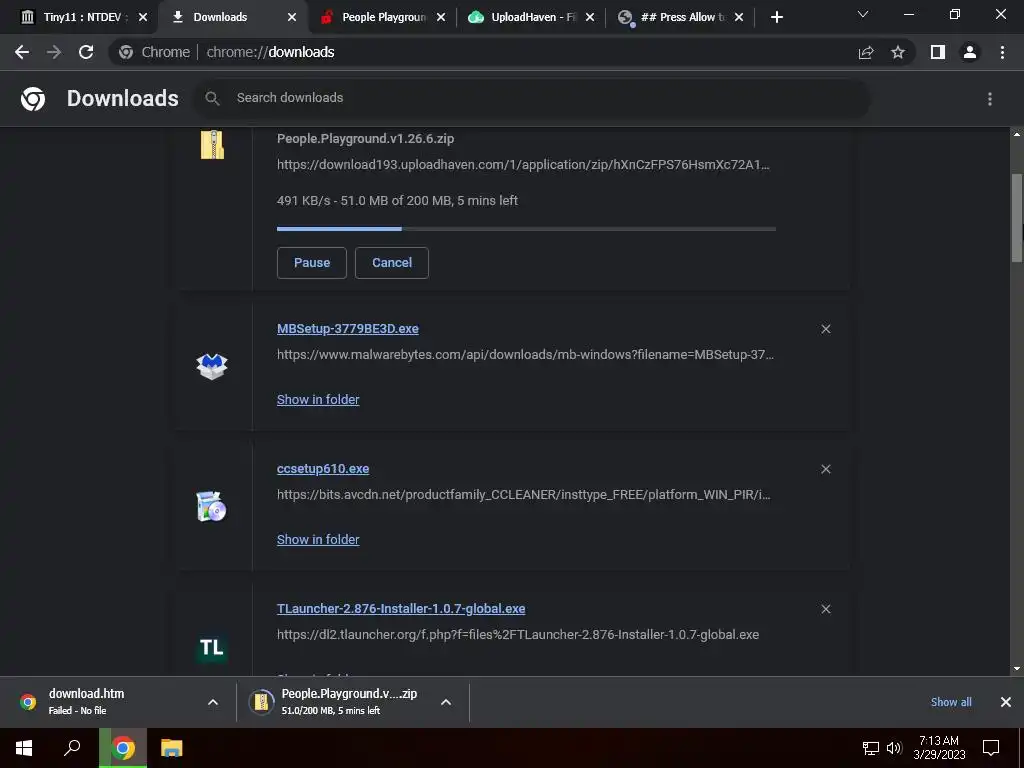Open the notification center icon
Image resolution: width=1024 pixels, height=768 pixels.
click(991, 748)
